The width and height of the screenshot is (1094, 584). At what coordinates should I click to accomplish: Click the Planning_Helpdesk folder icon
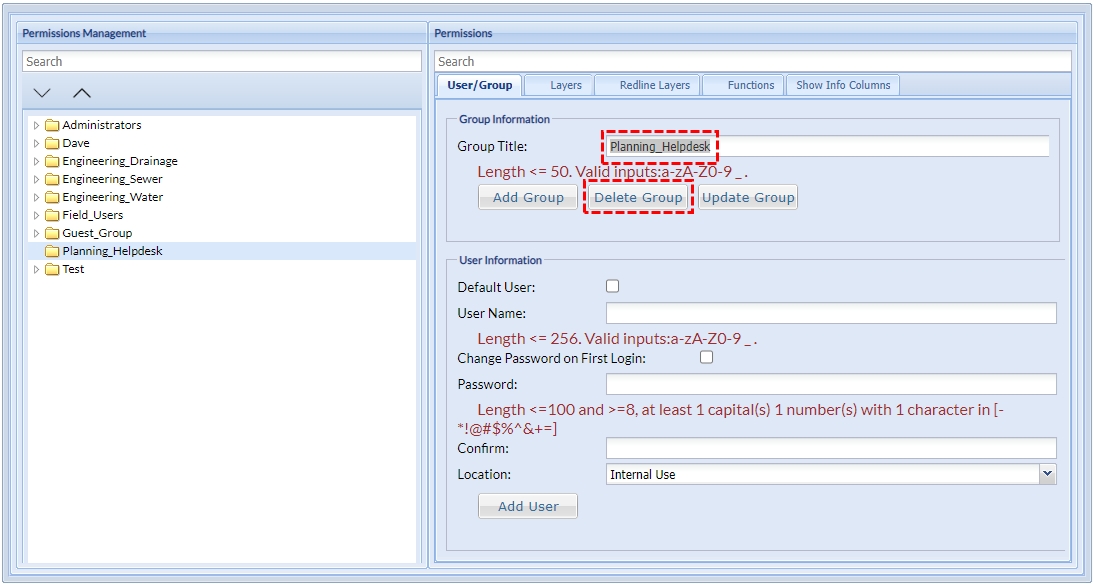pyautogui.click(x=52, y=251)
